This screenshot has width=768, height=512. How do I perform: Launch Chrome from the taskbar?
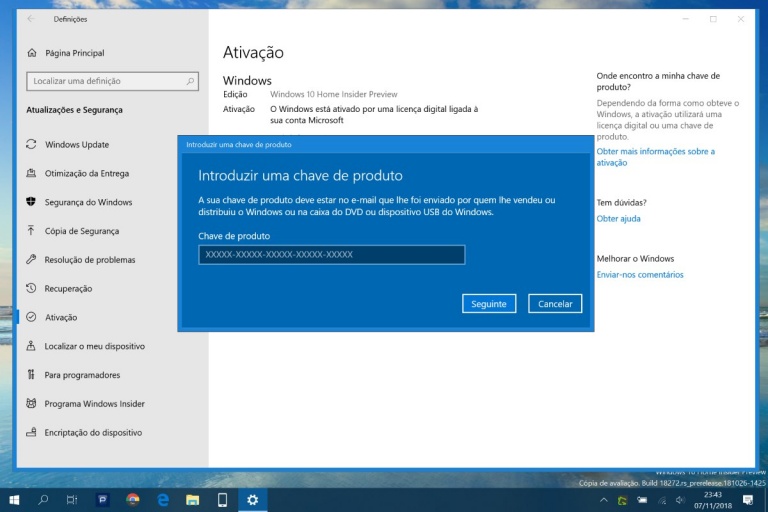point(133,500)
